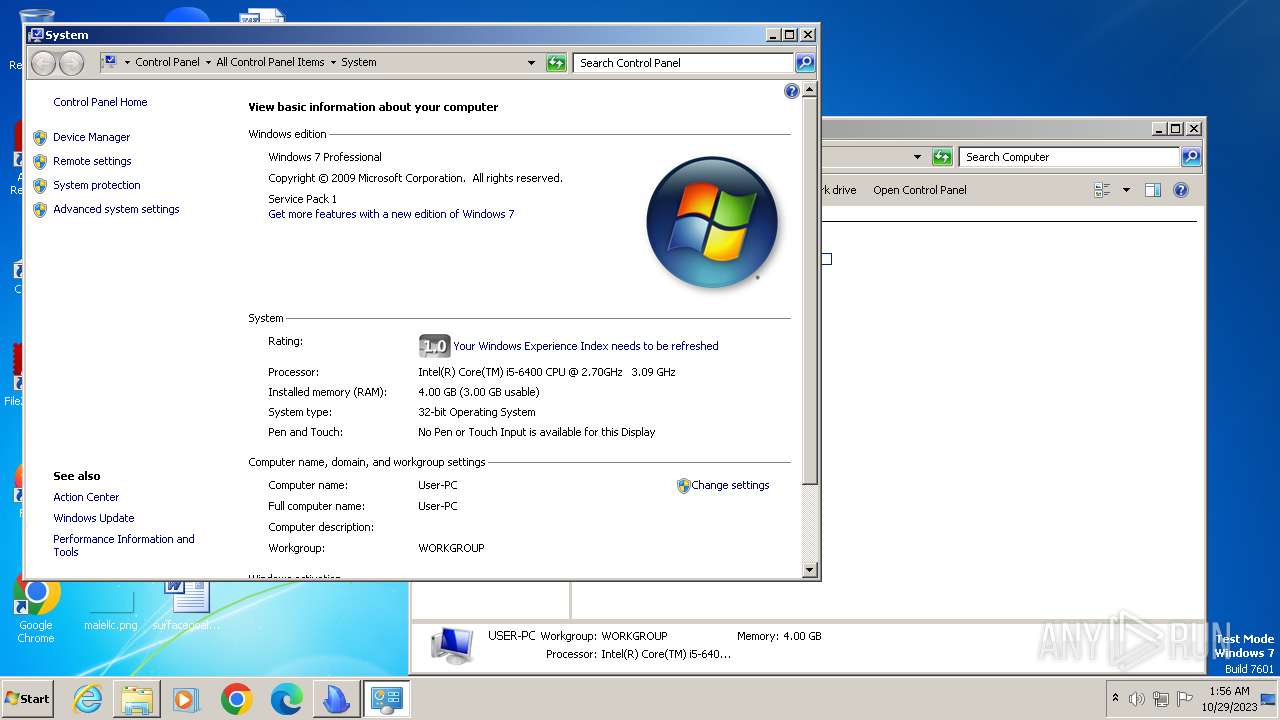Click the shield icon beside Device Manager

[x=40, y=137]
